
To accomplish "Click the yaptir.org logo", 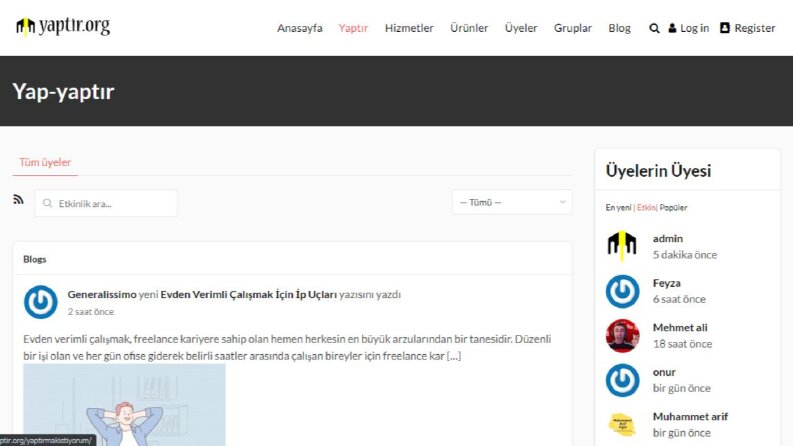I will click(x=63, y=26).
